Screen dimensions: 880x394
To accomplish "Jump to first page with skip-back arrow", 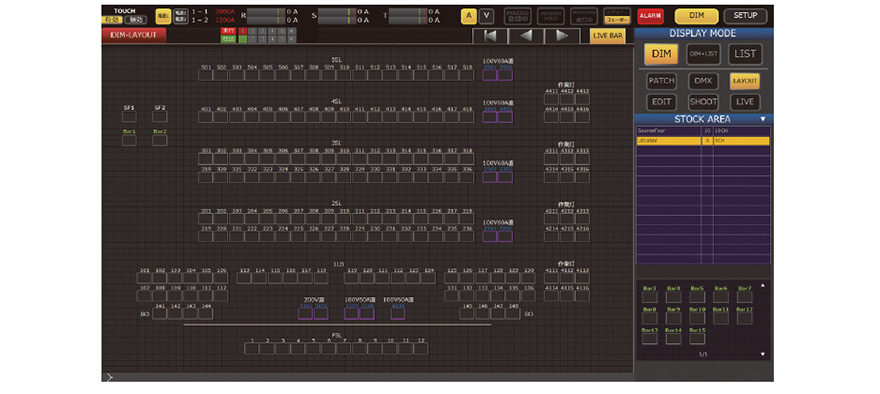I will (490, 36).
